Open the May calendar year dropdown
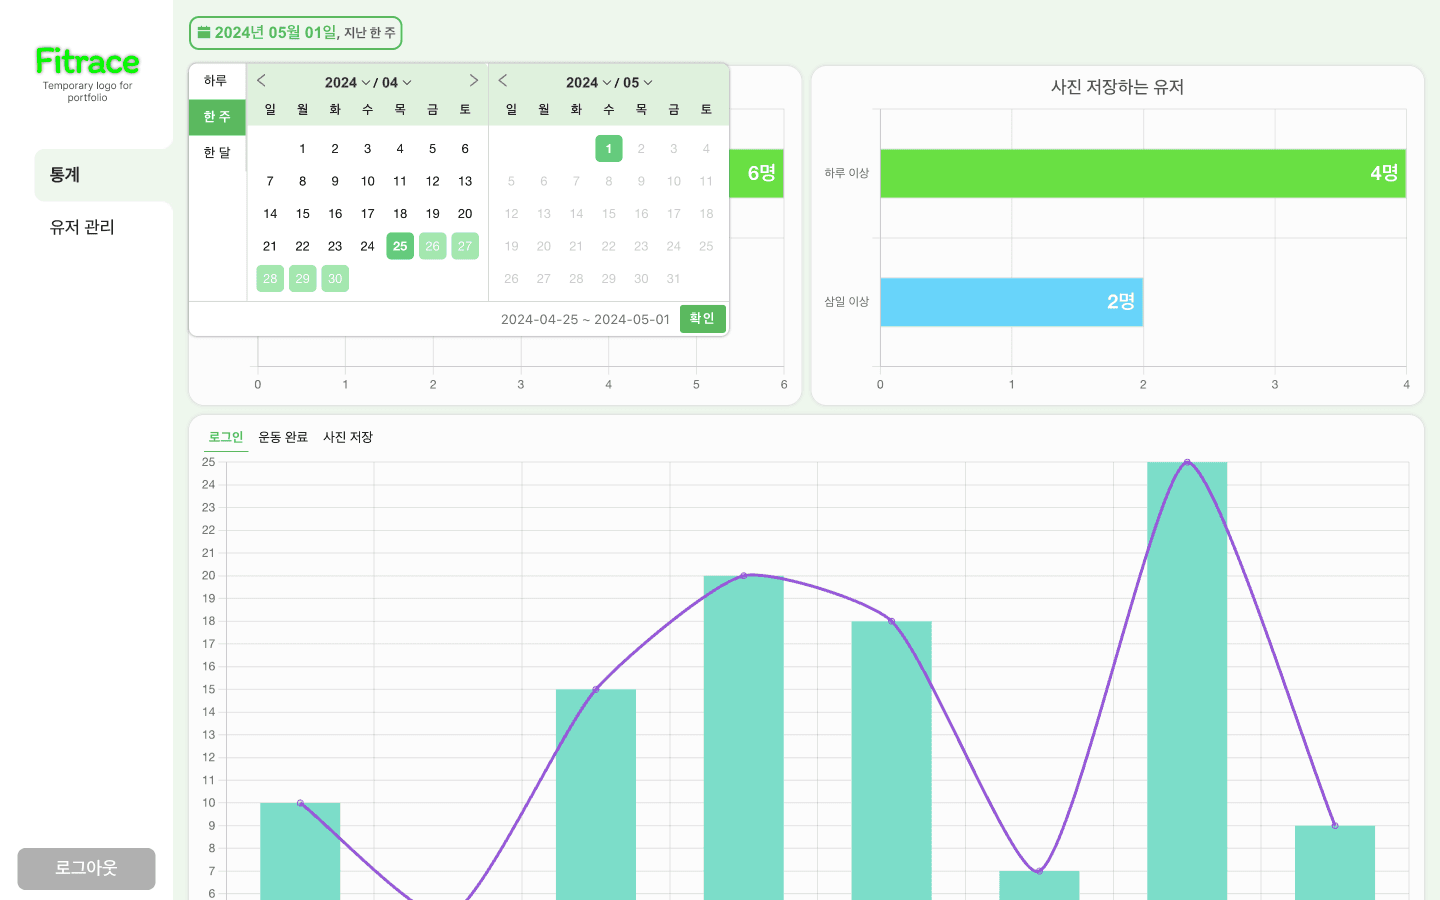The image size is (1440, 900). 588,83
